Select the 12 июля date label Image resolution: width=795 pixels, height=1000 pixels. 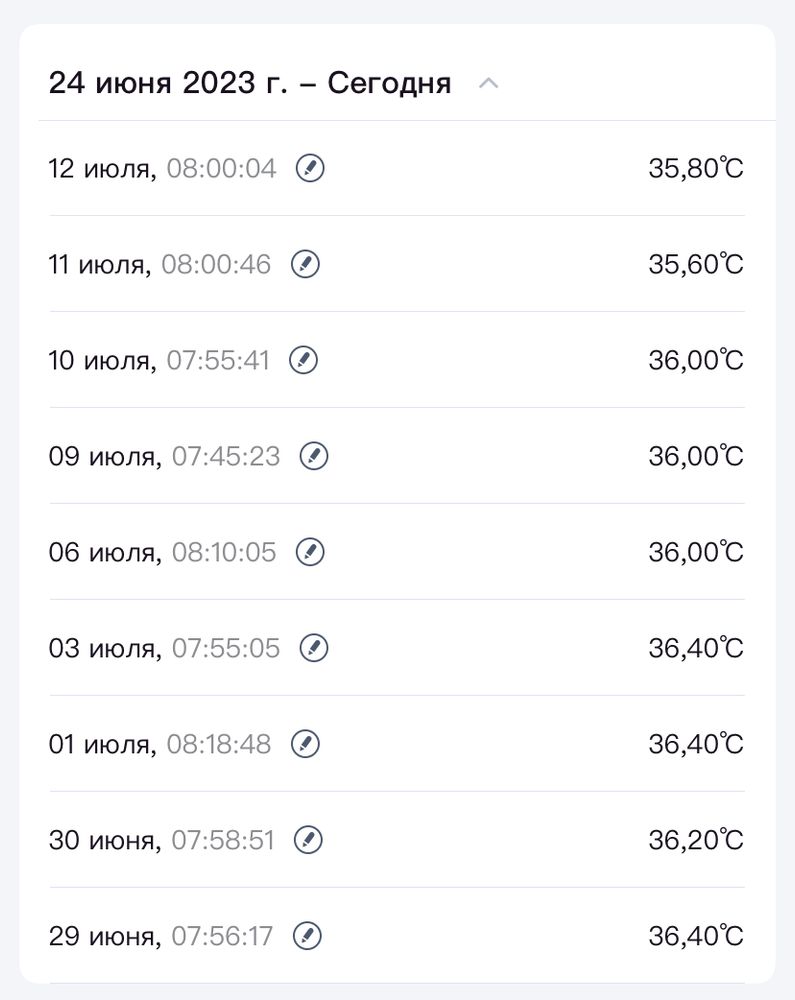102,168
